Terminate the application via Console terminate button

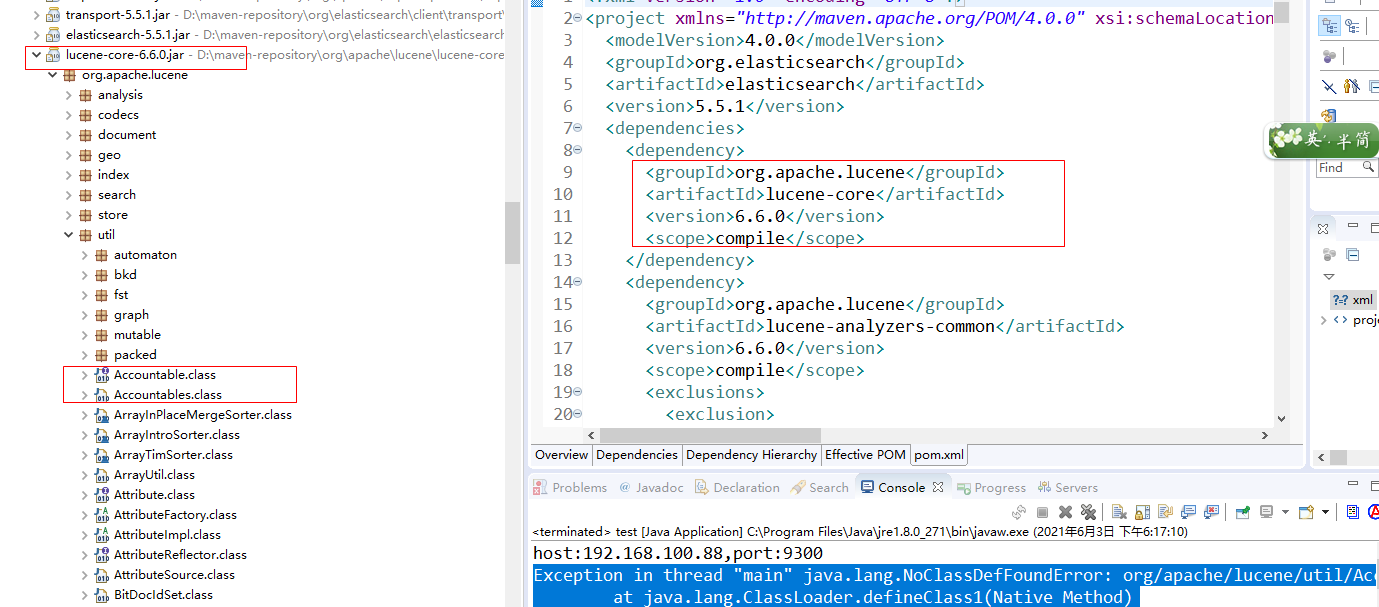tap(1042, 511)
